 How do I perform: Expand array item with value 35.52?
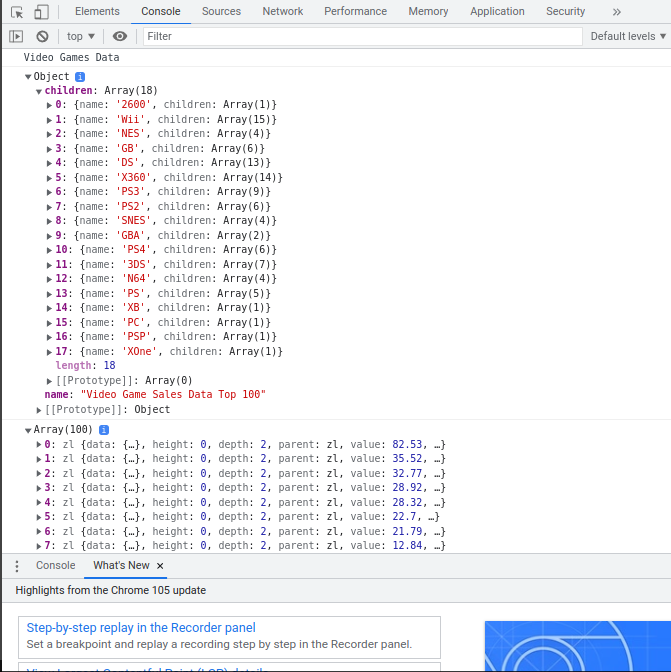coord(39,459)
